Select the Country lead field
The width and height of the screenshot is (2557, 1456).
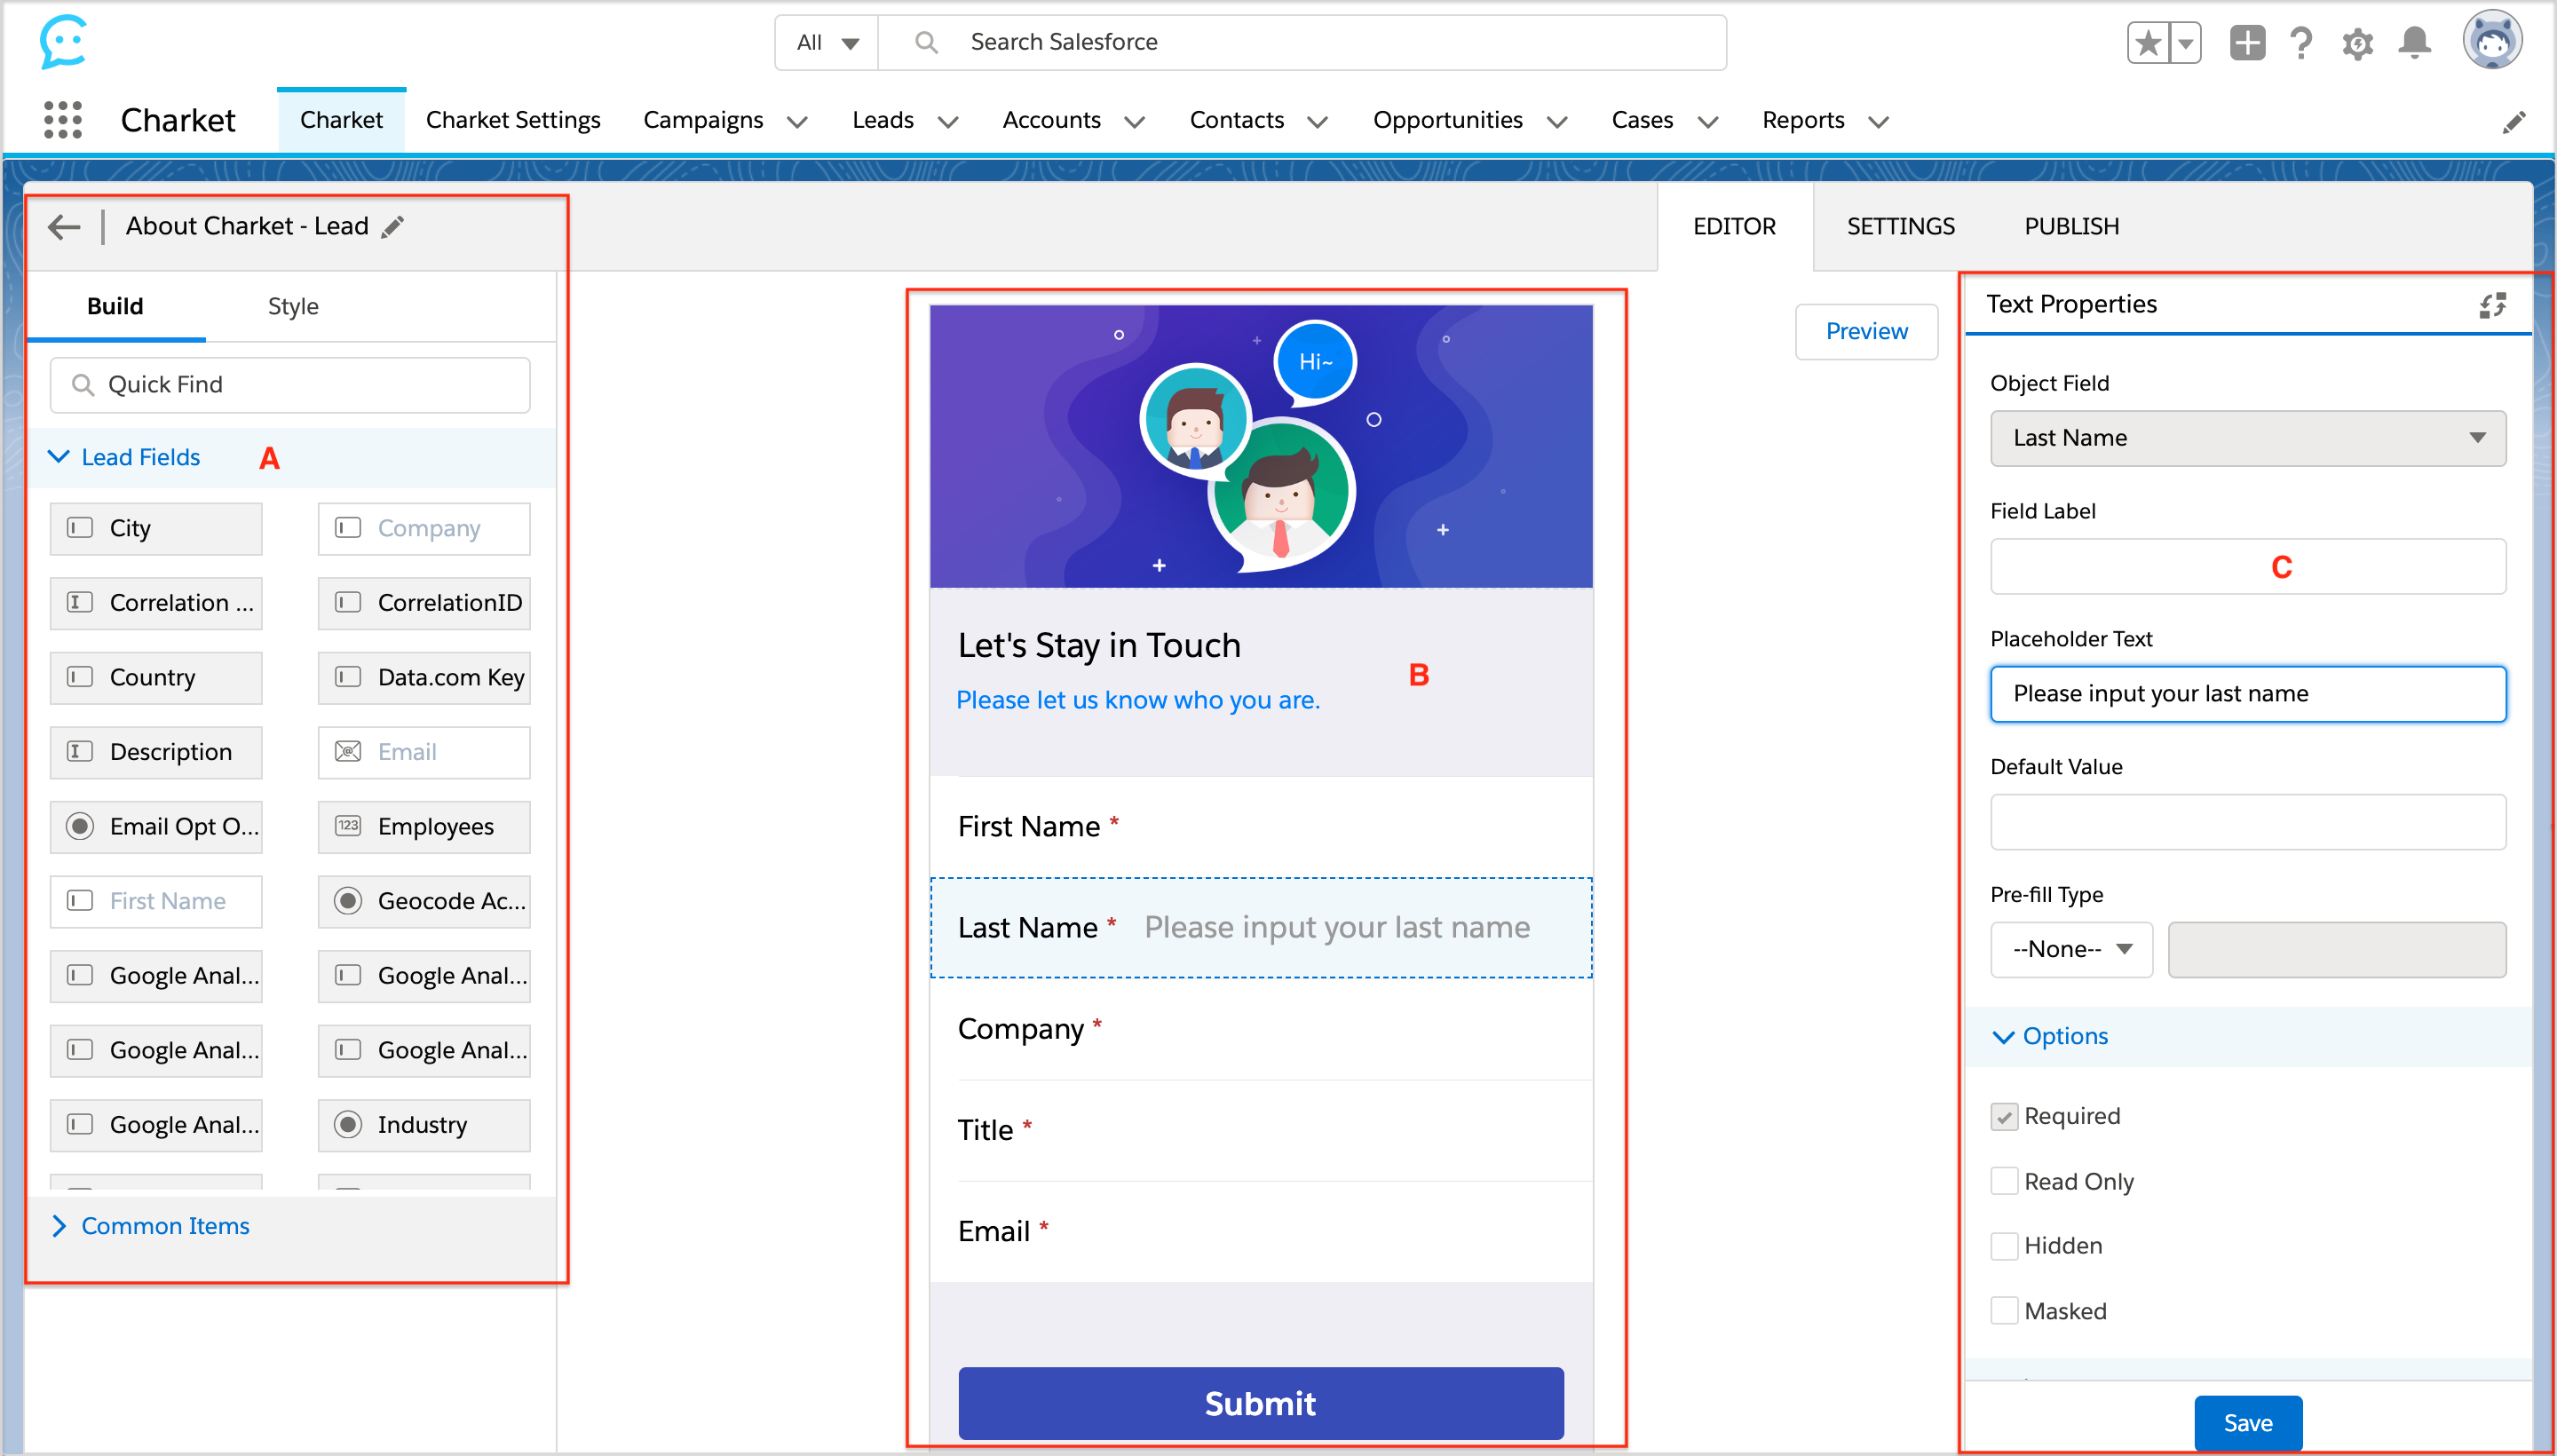point(156,677)
